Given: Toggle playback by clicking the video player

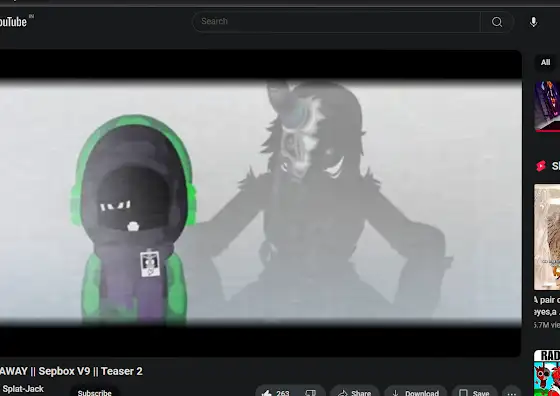Looking at the screenshot, I should [260, 203].
